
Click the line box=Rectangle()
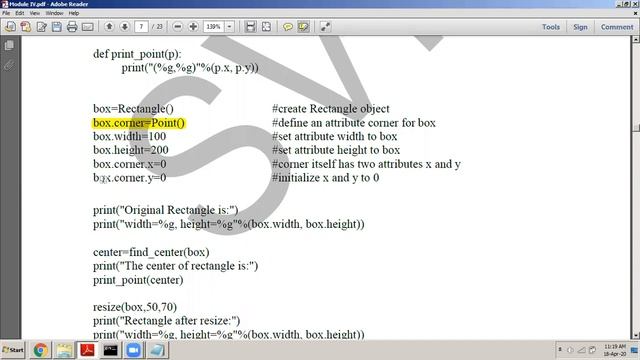coord(133,109)
